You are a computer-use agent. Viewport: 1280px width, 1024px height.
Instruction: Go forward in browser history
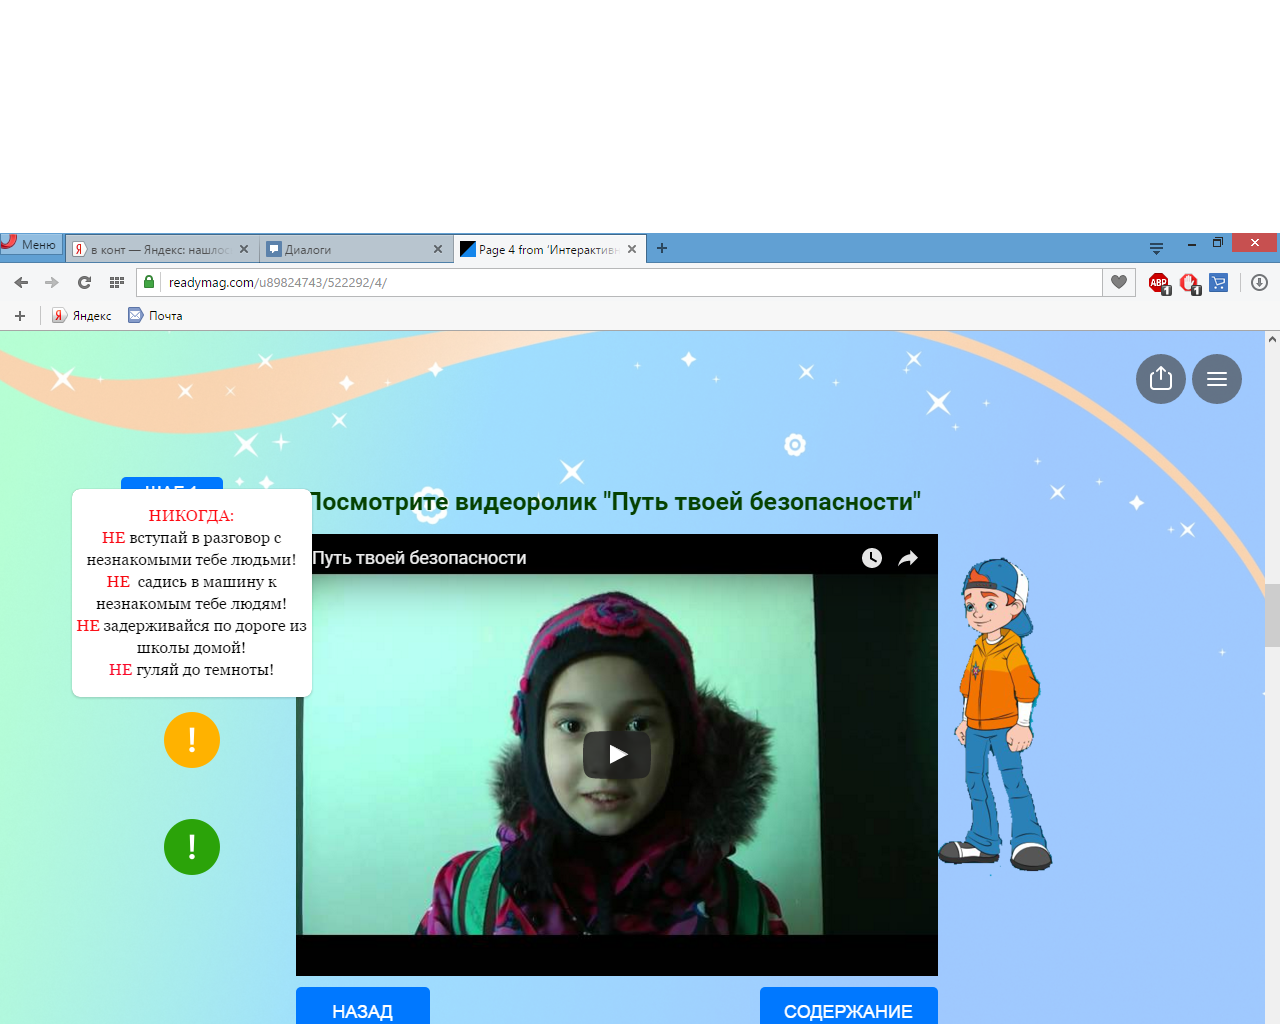coord(52,282)
